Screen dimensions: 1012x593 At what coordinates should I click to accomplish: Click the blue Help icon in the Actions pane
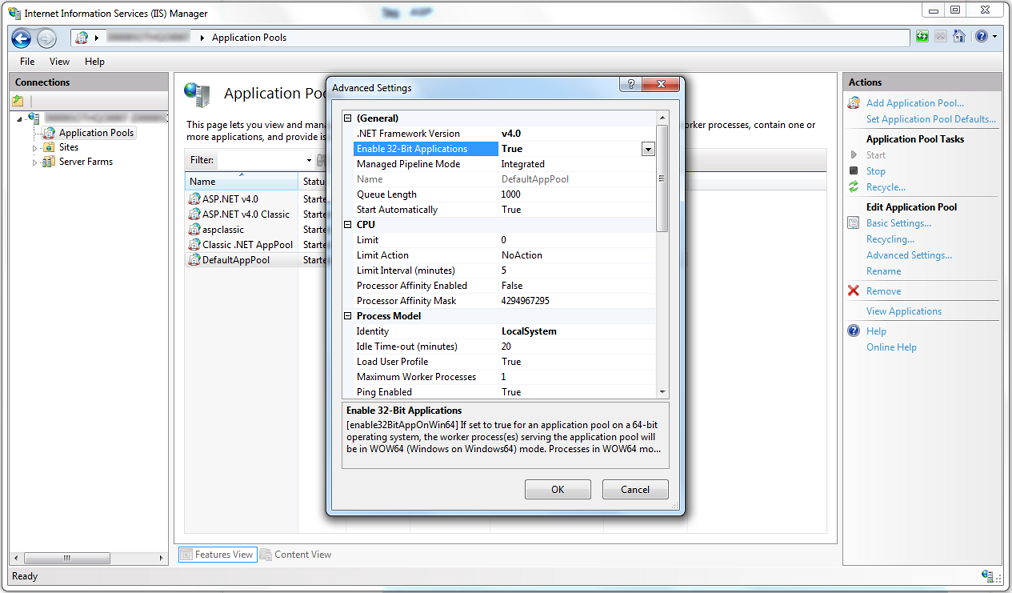pos(853,331)
